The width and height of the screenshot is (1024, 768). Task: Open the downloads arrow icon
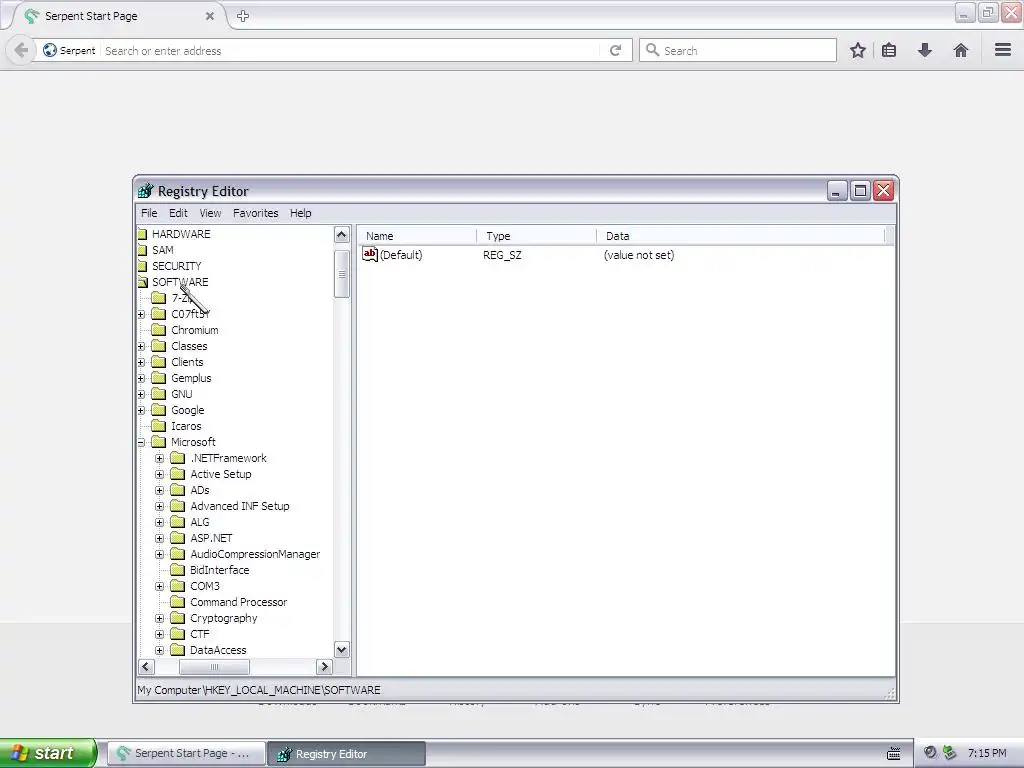pyautogui.click(x=925, y=50)
